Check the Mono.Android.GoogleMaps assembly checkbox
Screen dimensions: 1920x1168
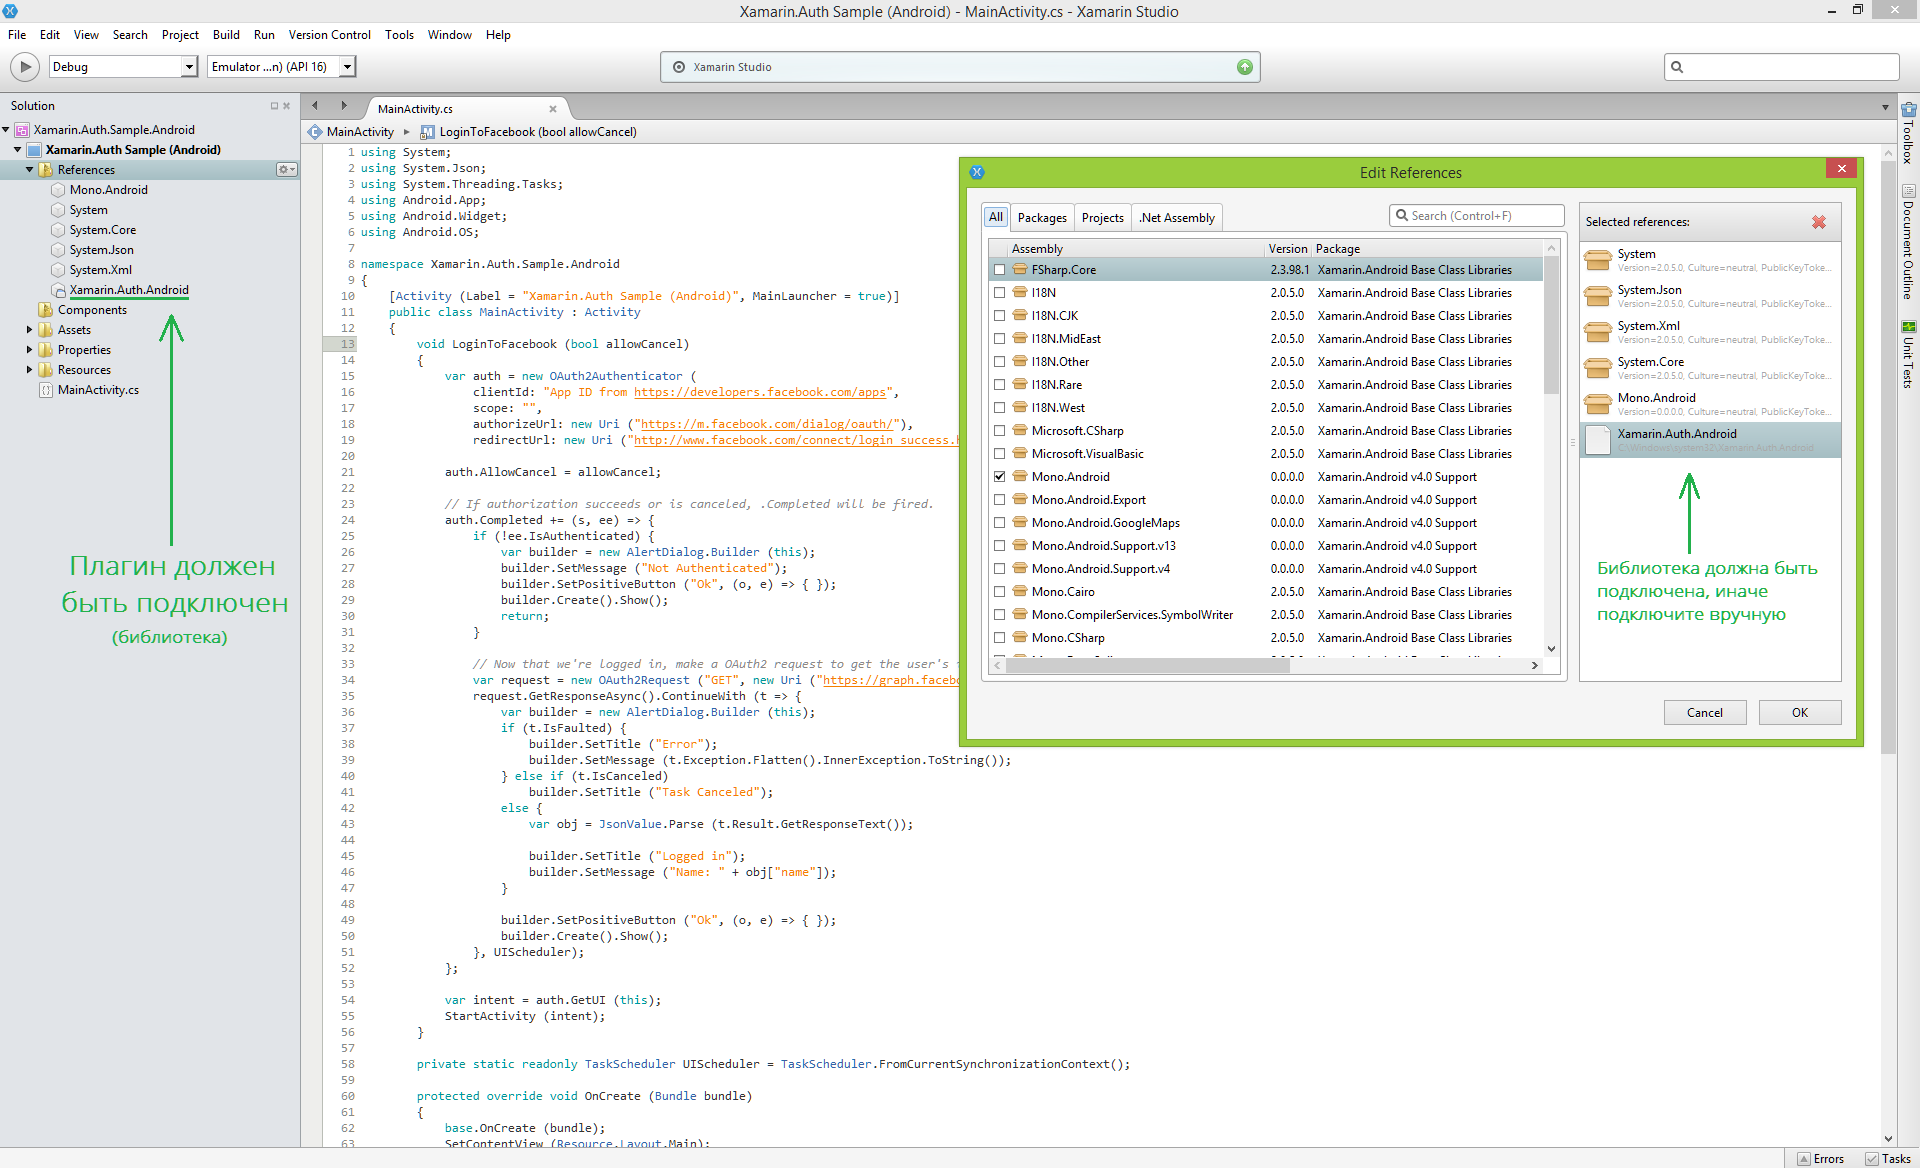(x=999, y=523)
